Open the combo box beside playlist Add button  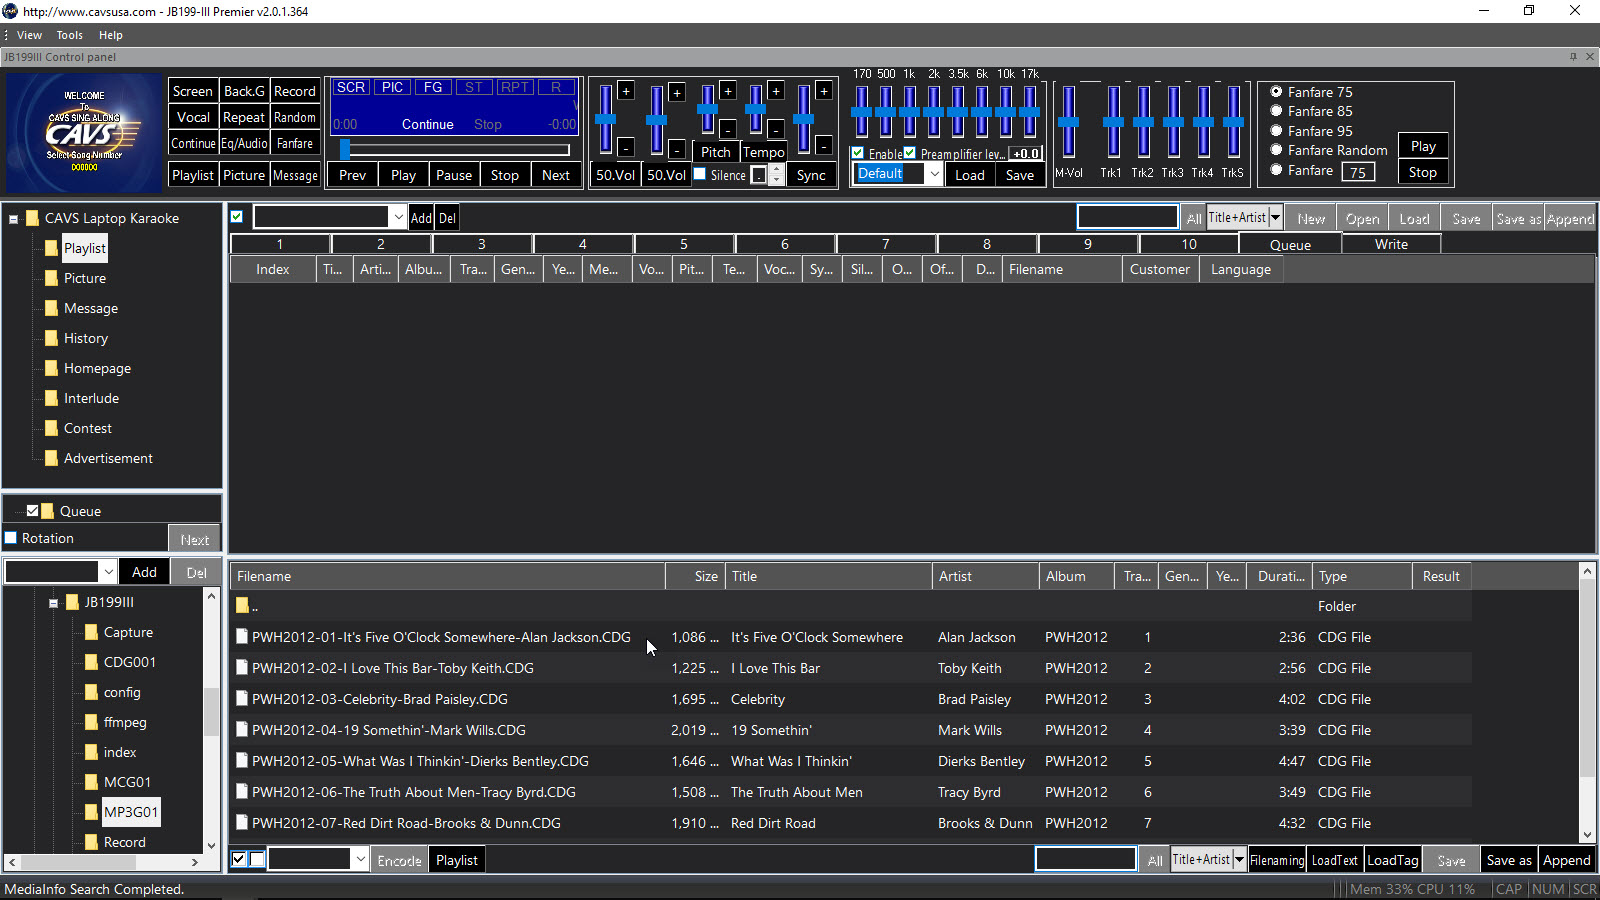coord(398,217)
